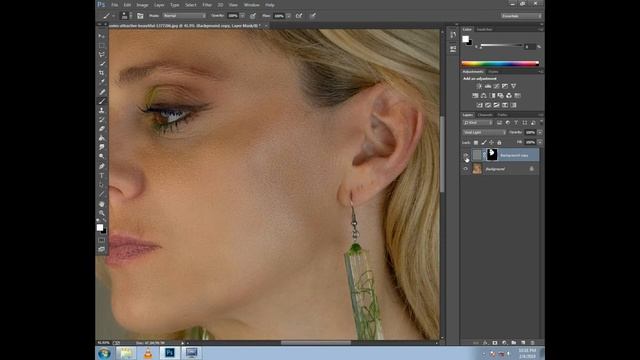The height and width of the screenshot is (360, 640).
Task: Open the layer Fill dropdown arrow
Action: point(540,142)
